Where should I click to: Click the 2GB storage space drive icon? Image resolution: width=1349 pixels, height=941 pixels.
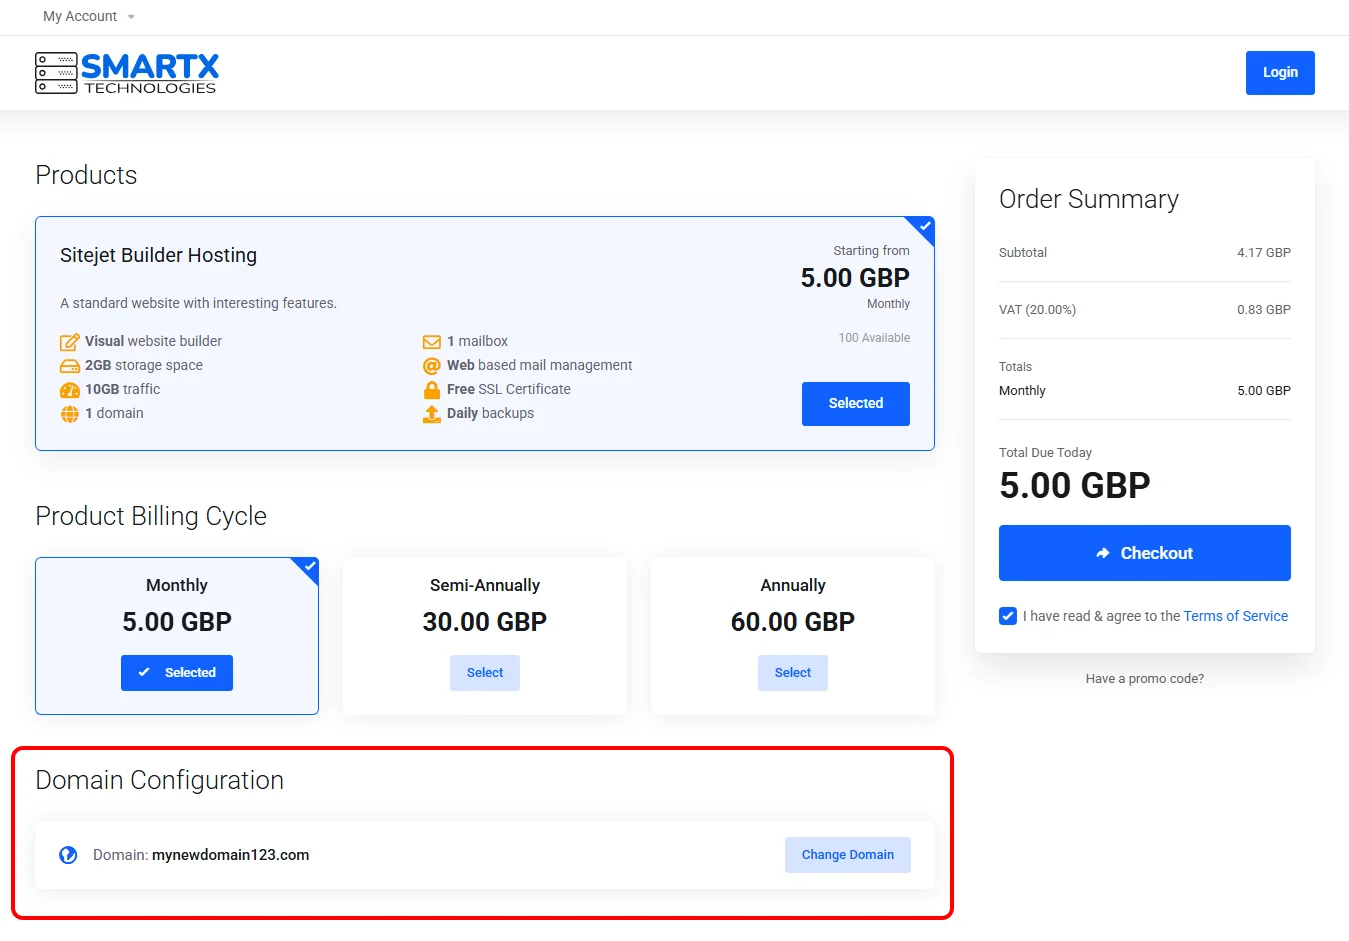[69, 366]
